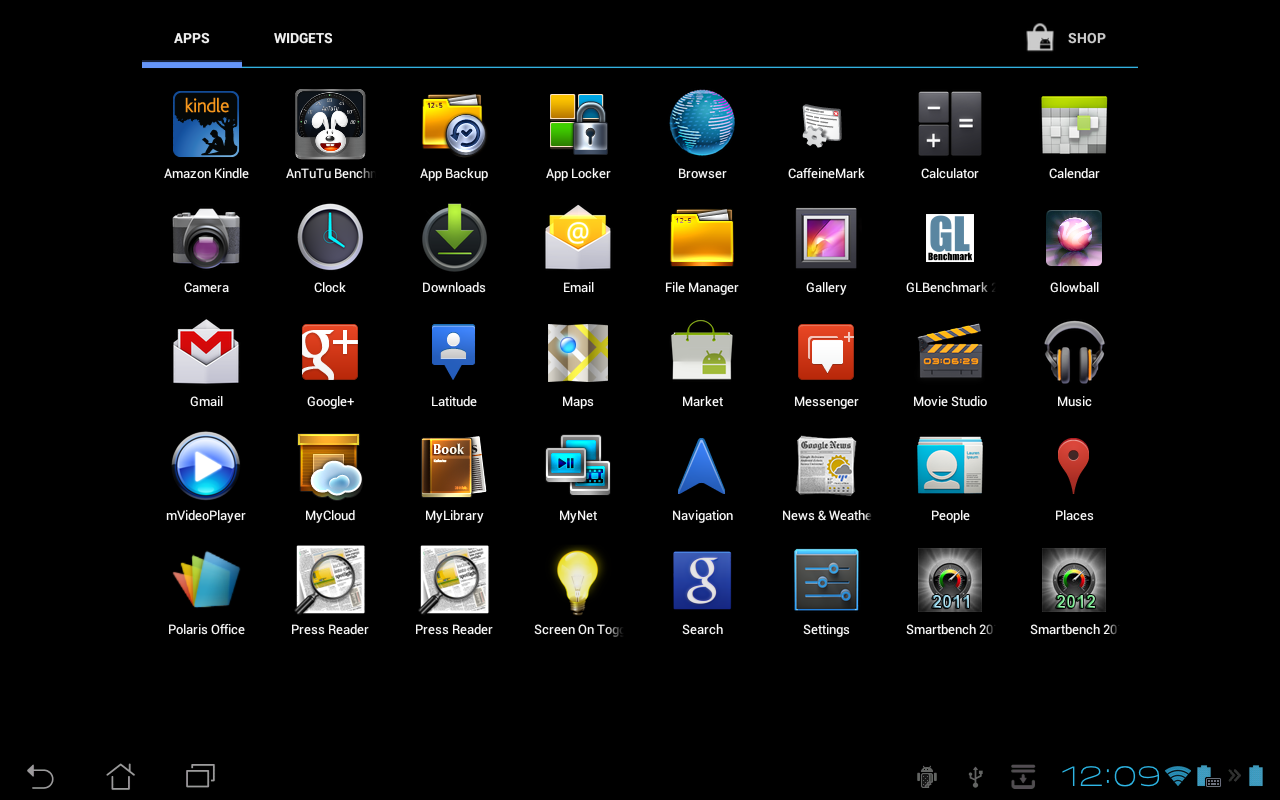The height and width of the screenshot is (800, 1280).
Task: Launch the Smartbench 2012 app
Action: point(1074,580)
